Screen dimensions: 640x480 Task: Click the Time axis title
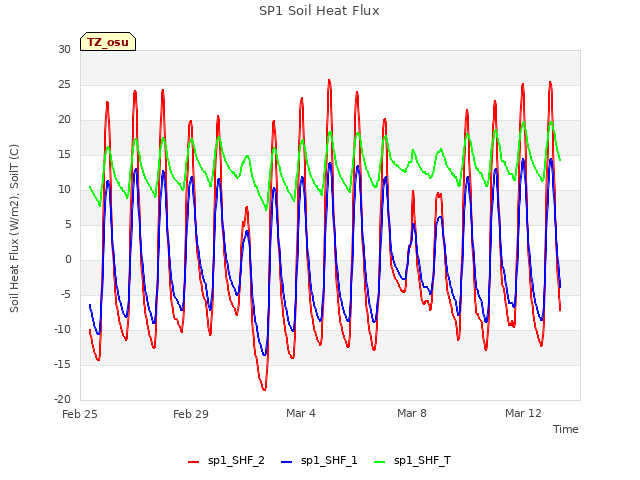pyautogui.click(x=566, y=429)
